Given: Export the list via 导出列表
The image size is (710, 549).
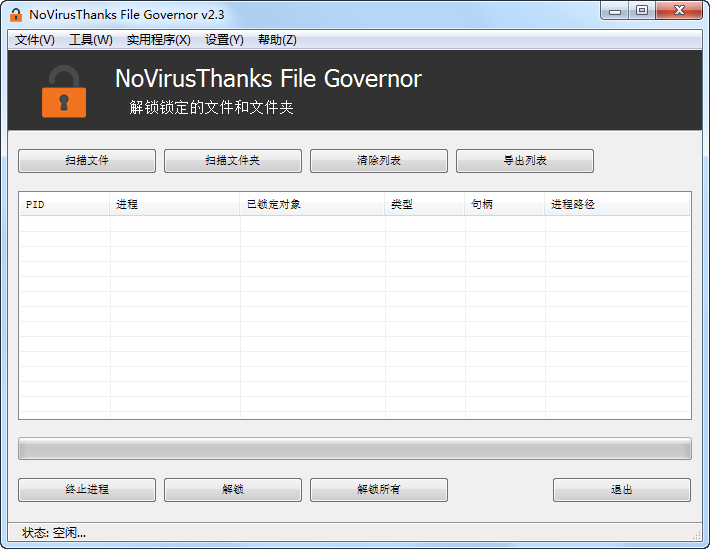Looking at the screenshot, I should pyautogui.click(x=524, y=161).
